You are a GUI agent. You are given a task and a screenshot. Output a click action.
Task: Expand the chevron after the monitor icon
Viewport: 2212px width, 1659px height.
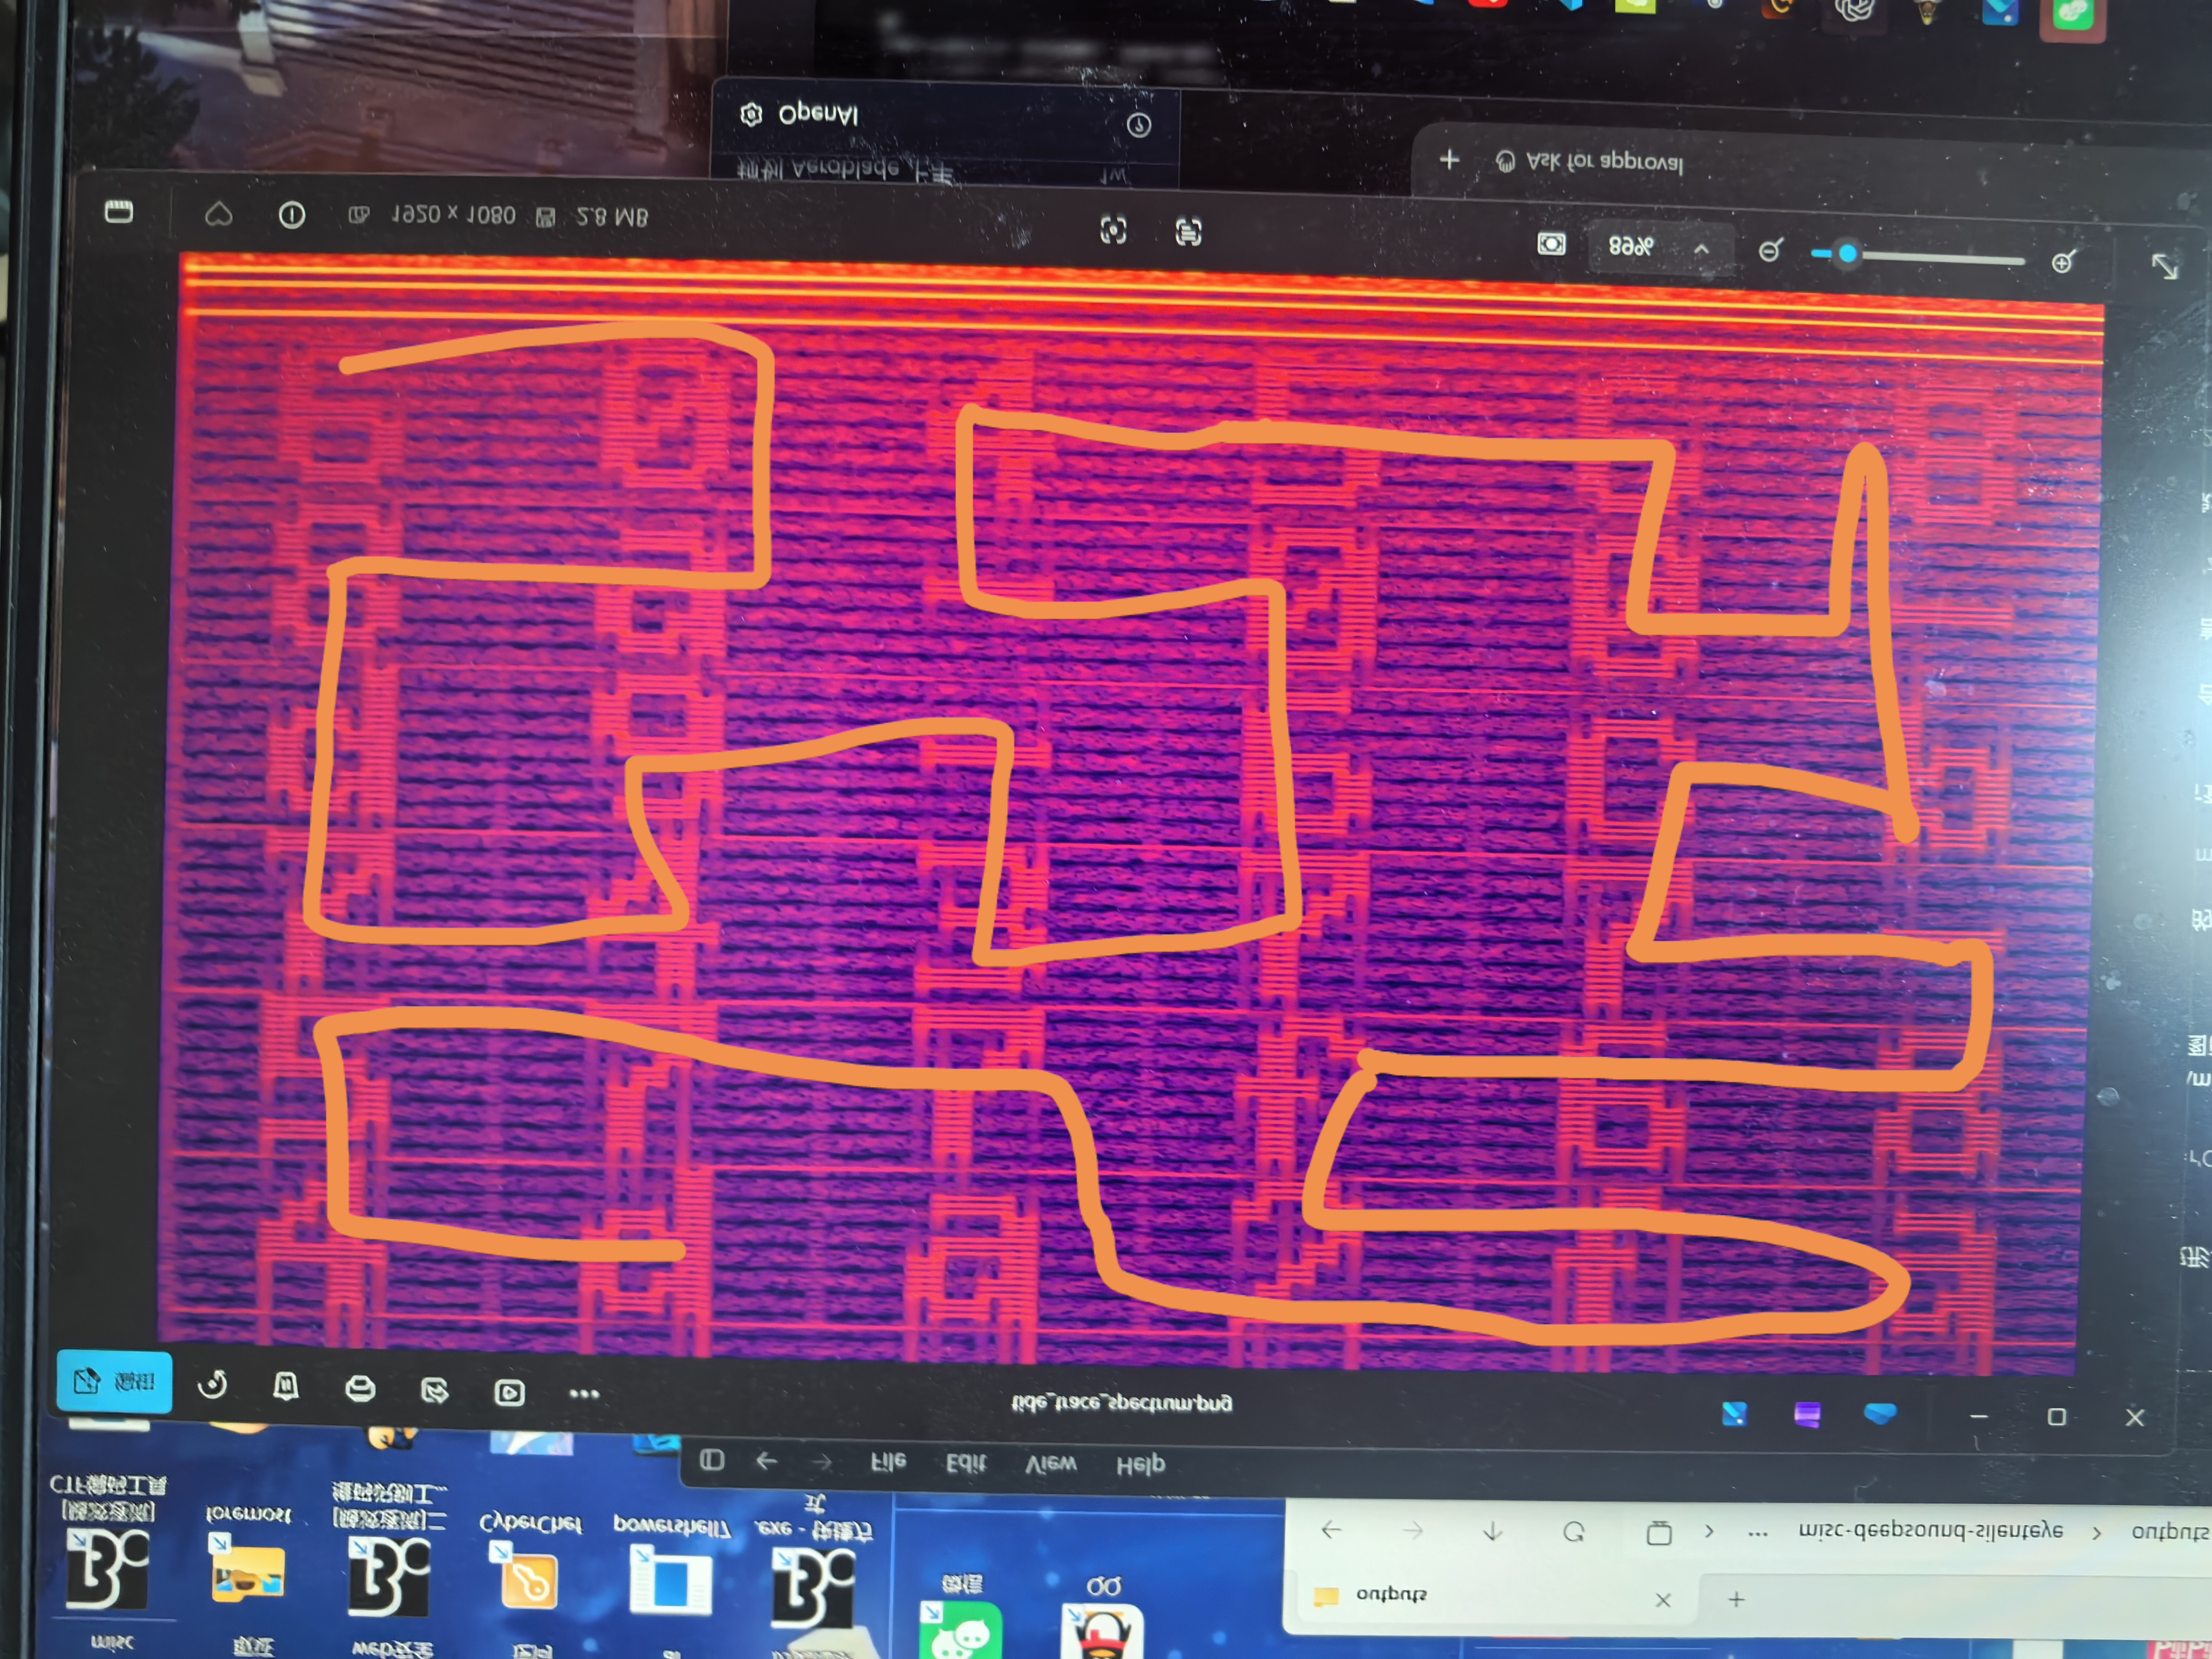pos(1709,1531)
